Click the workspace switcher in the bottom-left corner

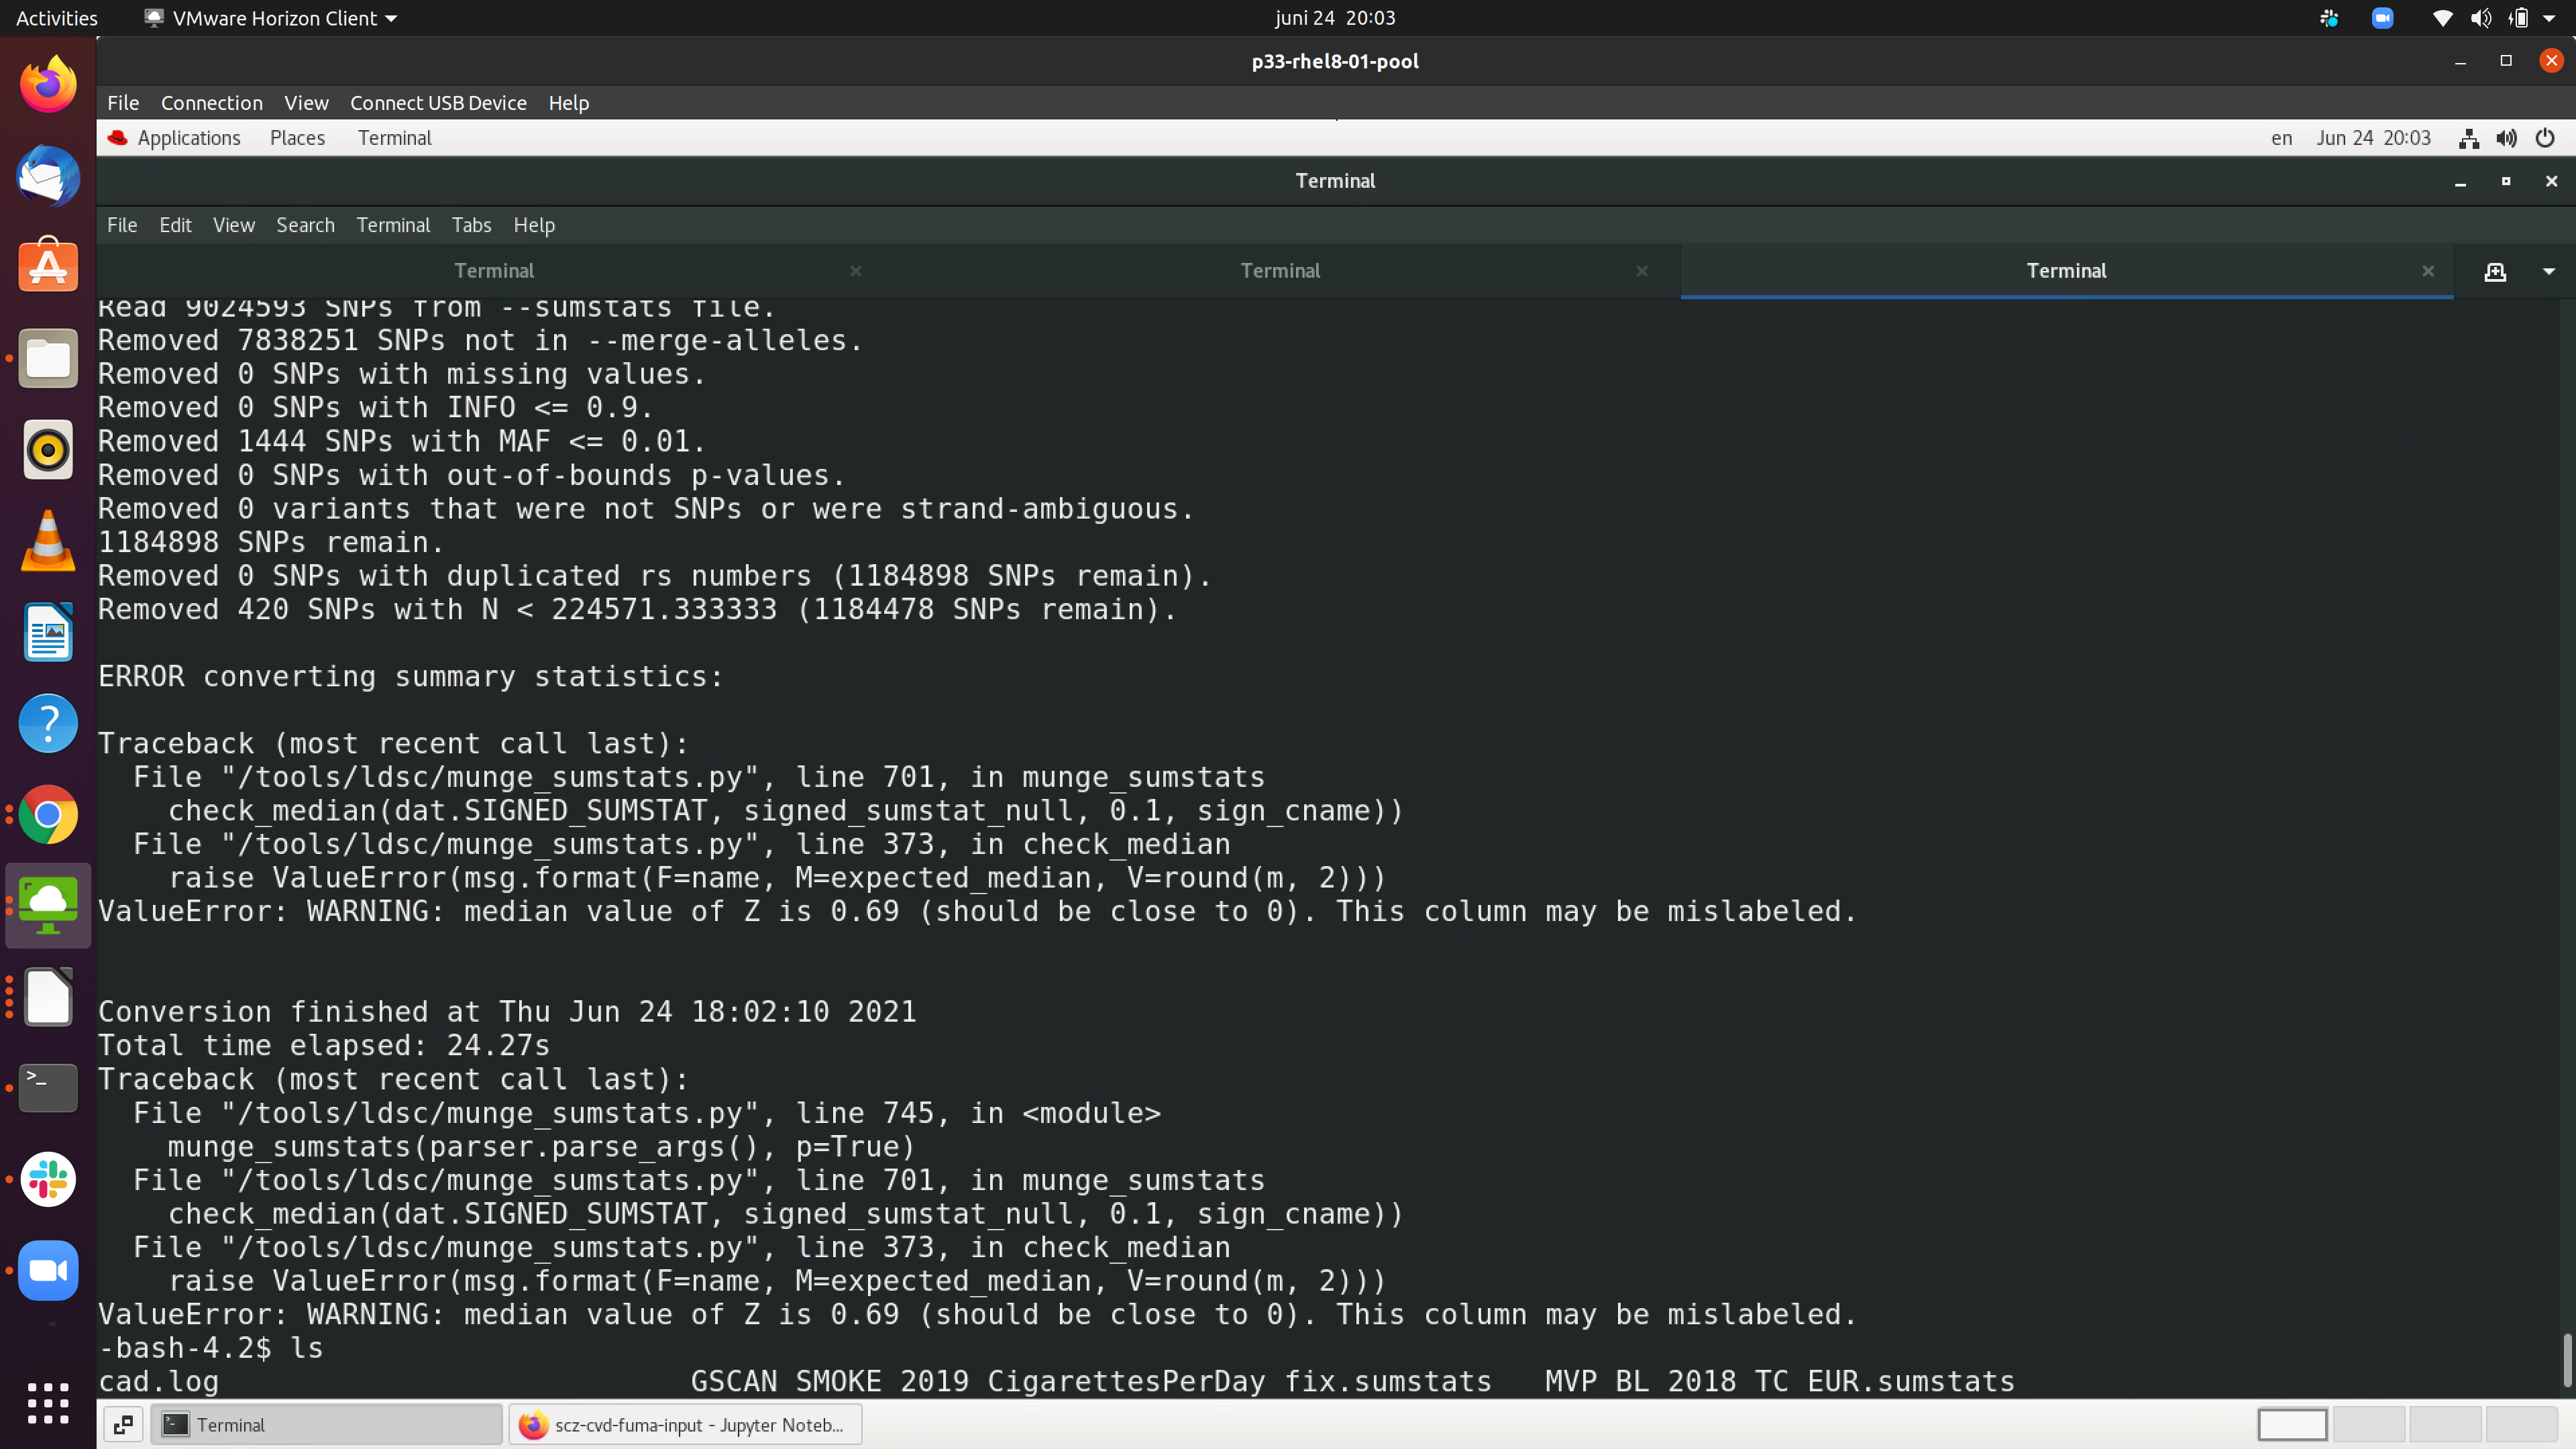[122, 1424]
